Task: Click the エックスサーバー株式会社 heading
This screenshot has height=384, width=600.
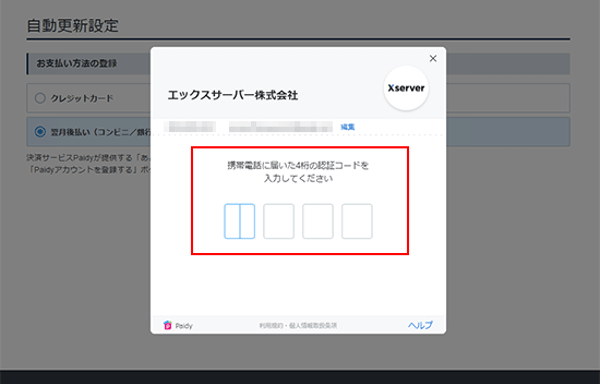Action: [x=233, y=95]
